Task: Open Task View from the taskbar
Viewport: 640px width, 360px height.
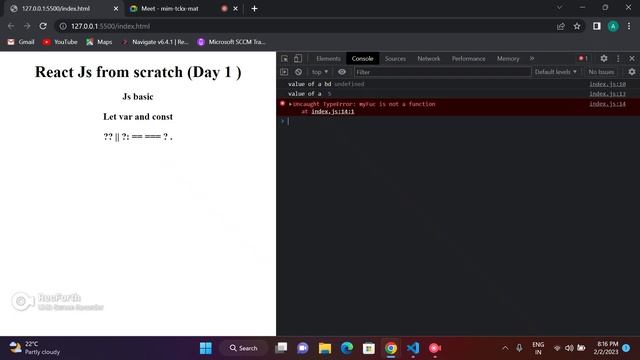Action: [281, 348]
